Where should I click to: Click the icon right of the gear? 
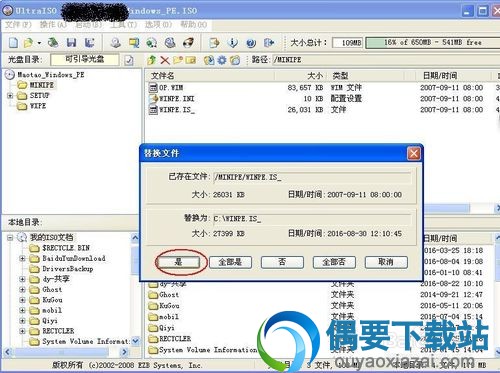point(235,60)
